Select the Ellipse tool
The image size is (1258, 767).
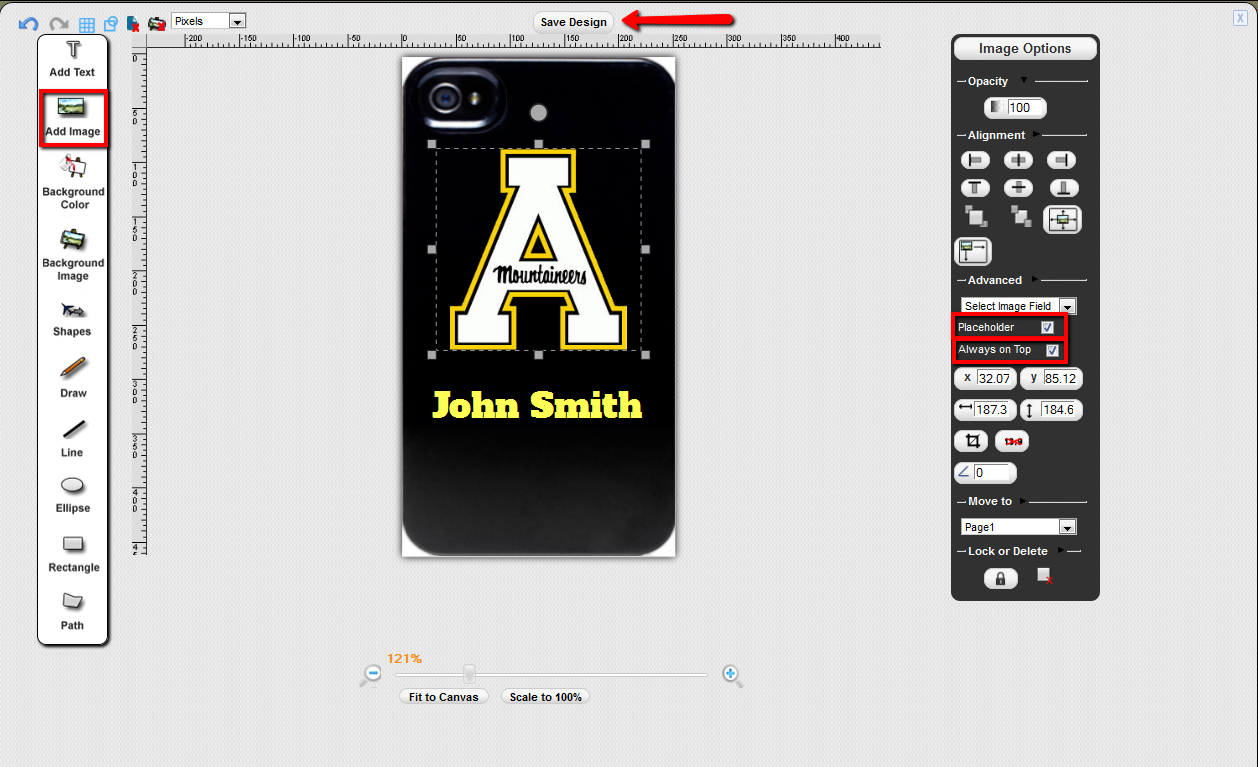[73, 495]
